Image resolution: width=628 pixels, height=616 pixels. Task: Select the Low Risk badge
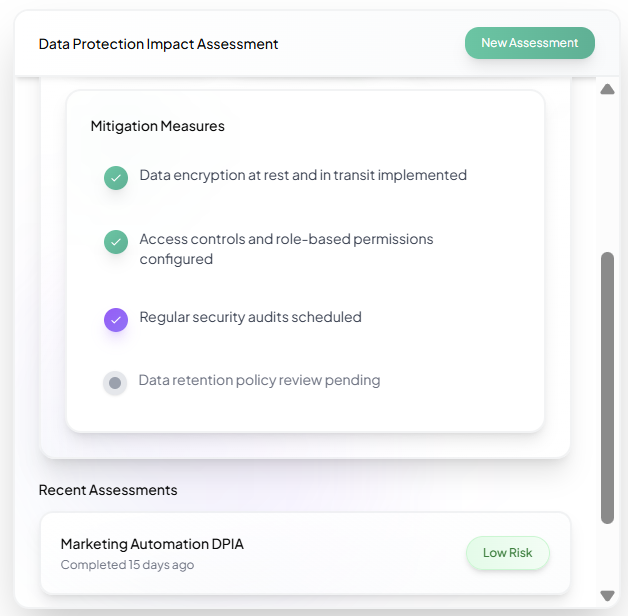(x=508, y=553)
